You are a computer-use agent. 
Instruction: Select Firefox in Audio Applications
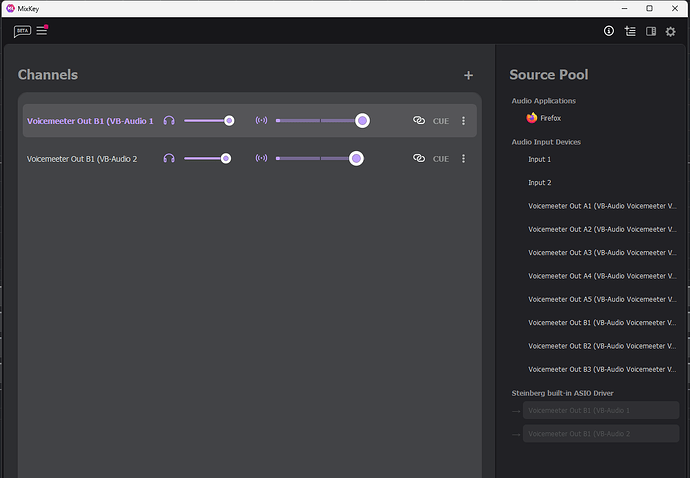pos(549,118)
